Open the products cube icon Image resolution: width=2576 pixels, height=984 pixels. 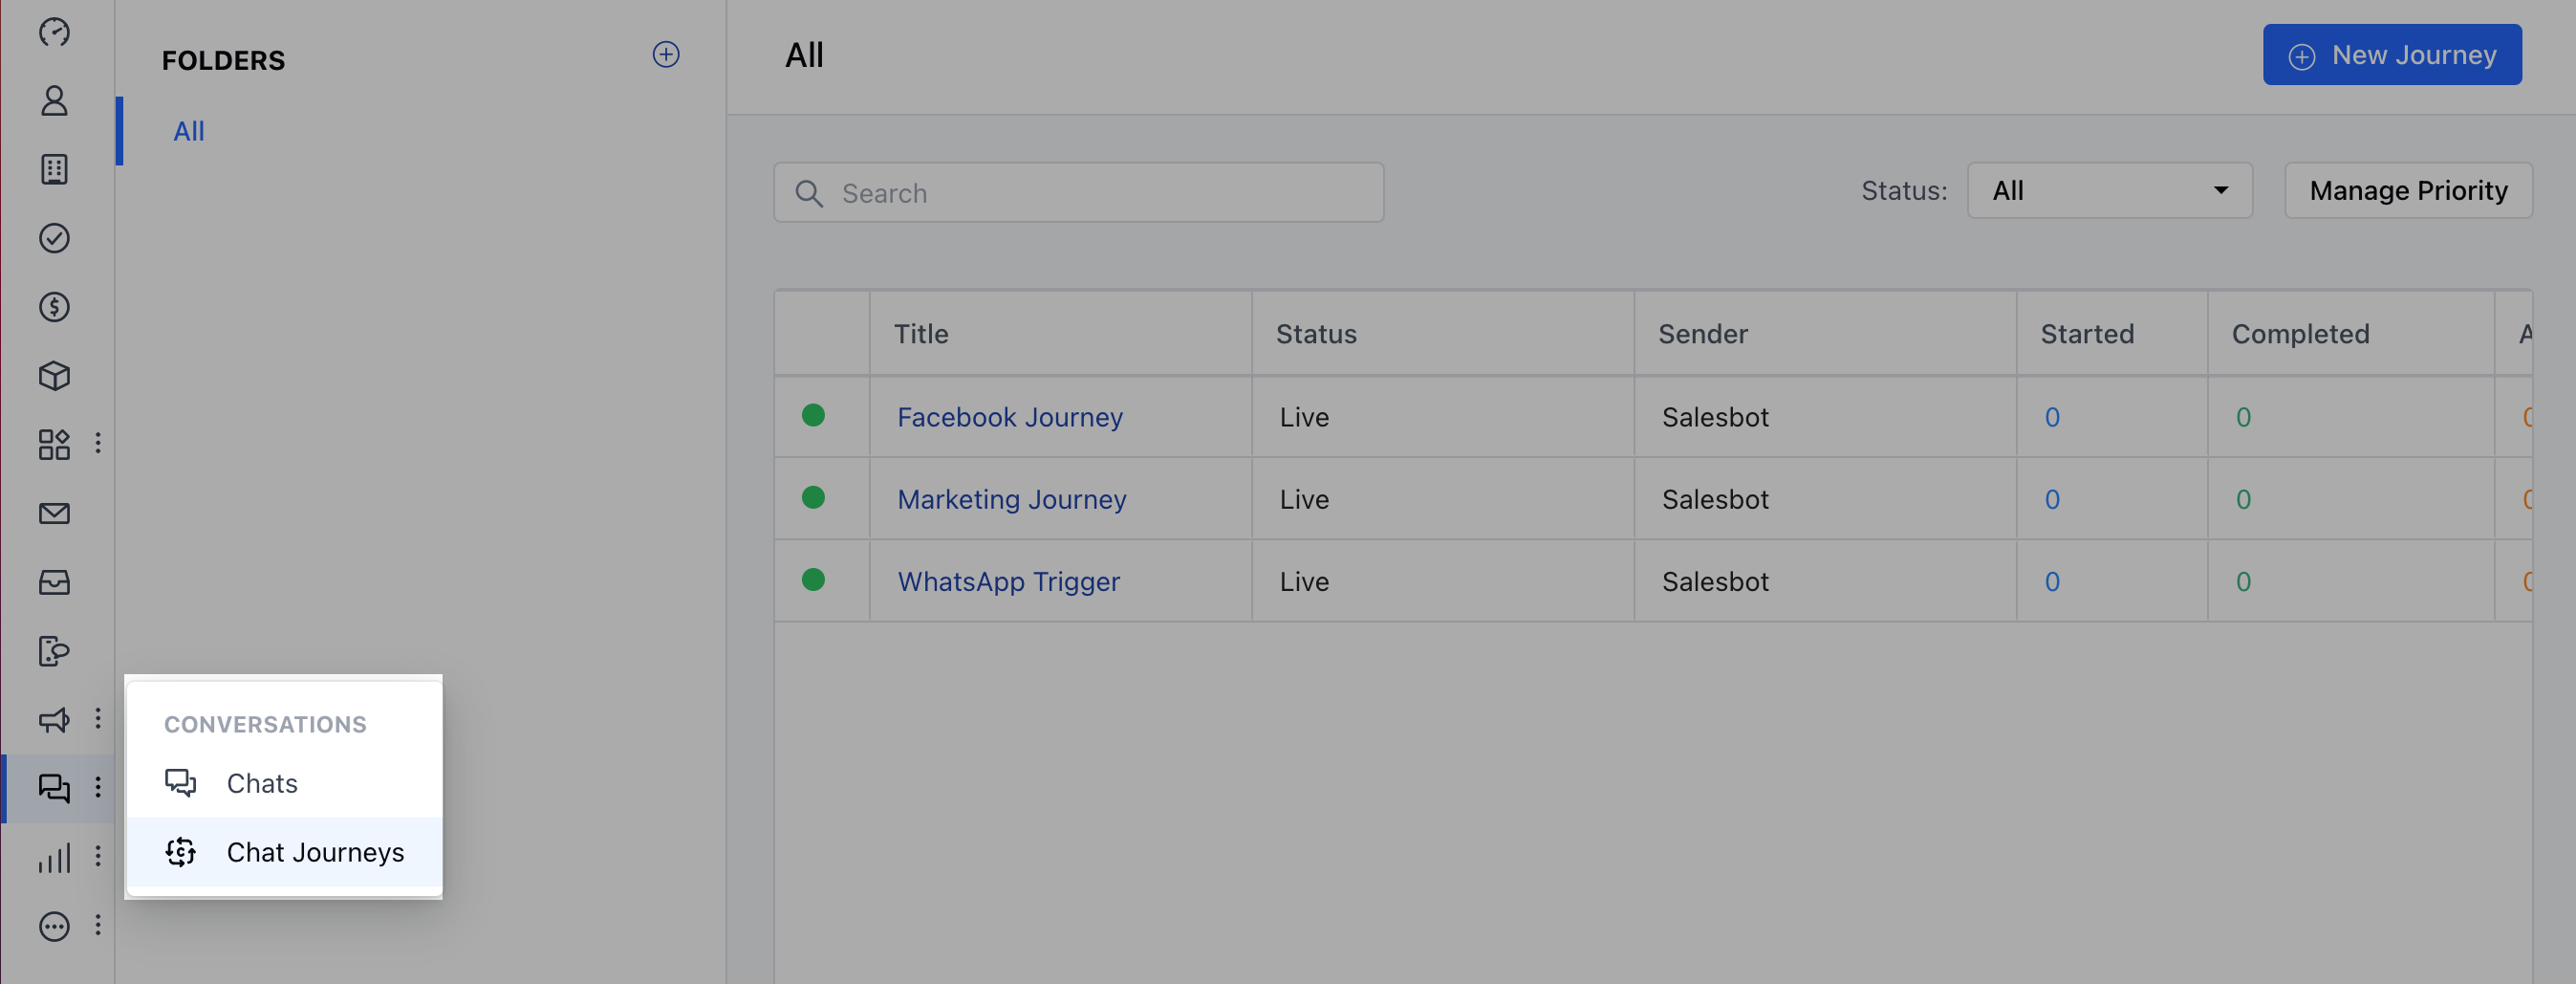coord(54,376)
